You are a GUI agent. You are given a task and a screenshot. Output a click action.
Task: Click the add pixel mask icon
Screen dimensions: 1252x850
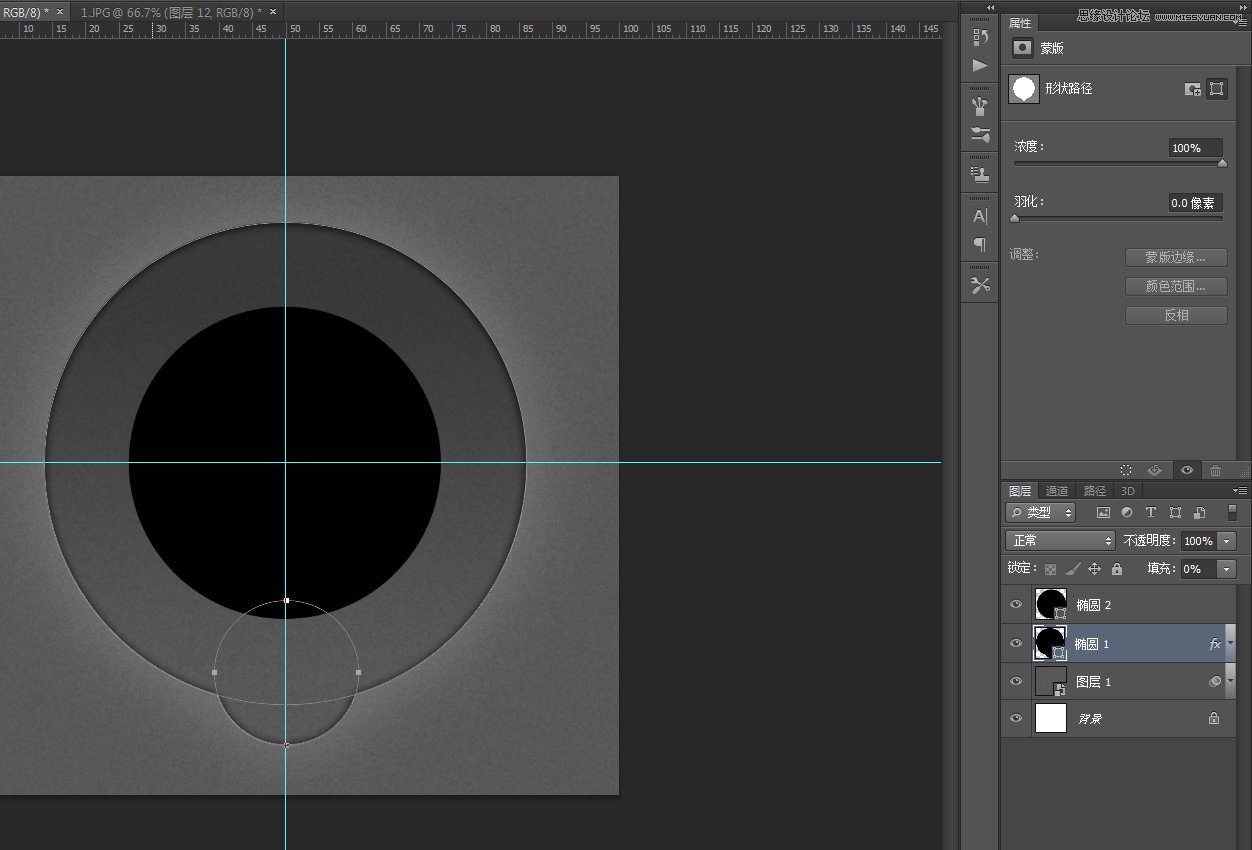coord(1192,89)
